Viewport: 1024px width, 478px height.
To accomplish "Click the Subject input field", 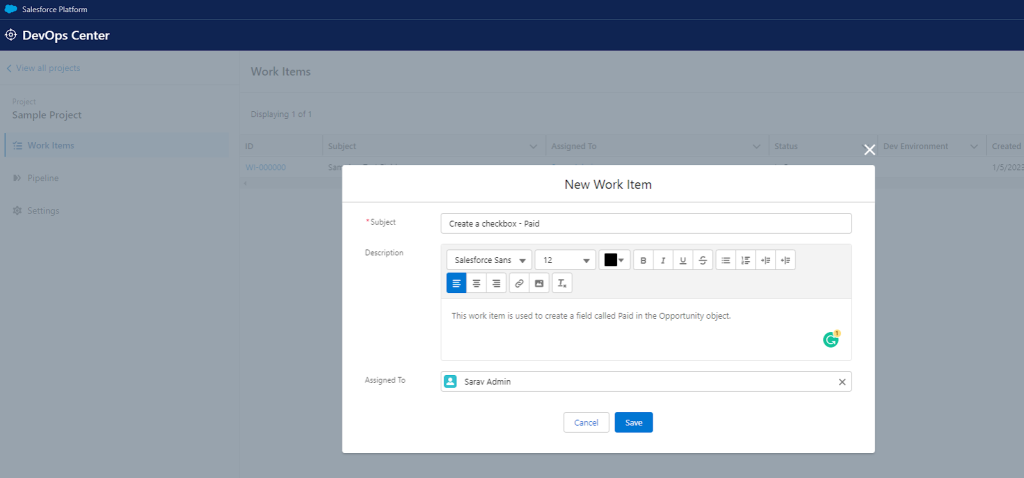I will [646, 223].
